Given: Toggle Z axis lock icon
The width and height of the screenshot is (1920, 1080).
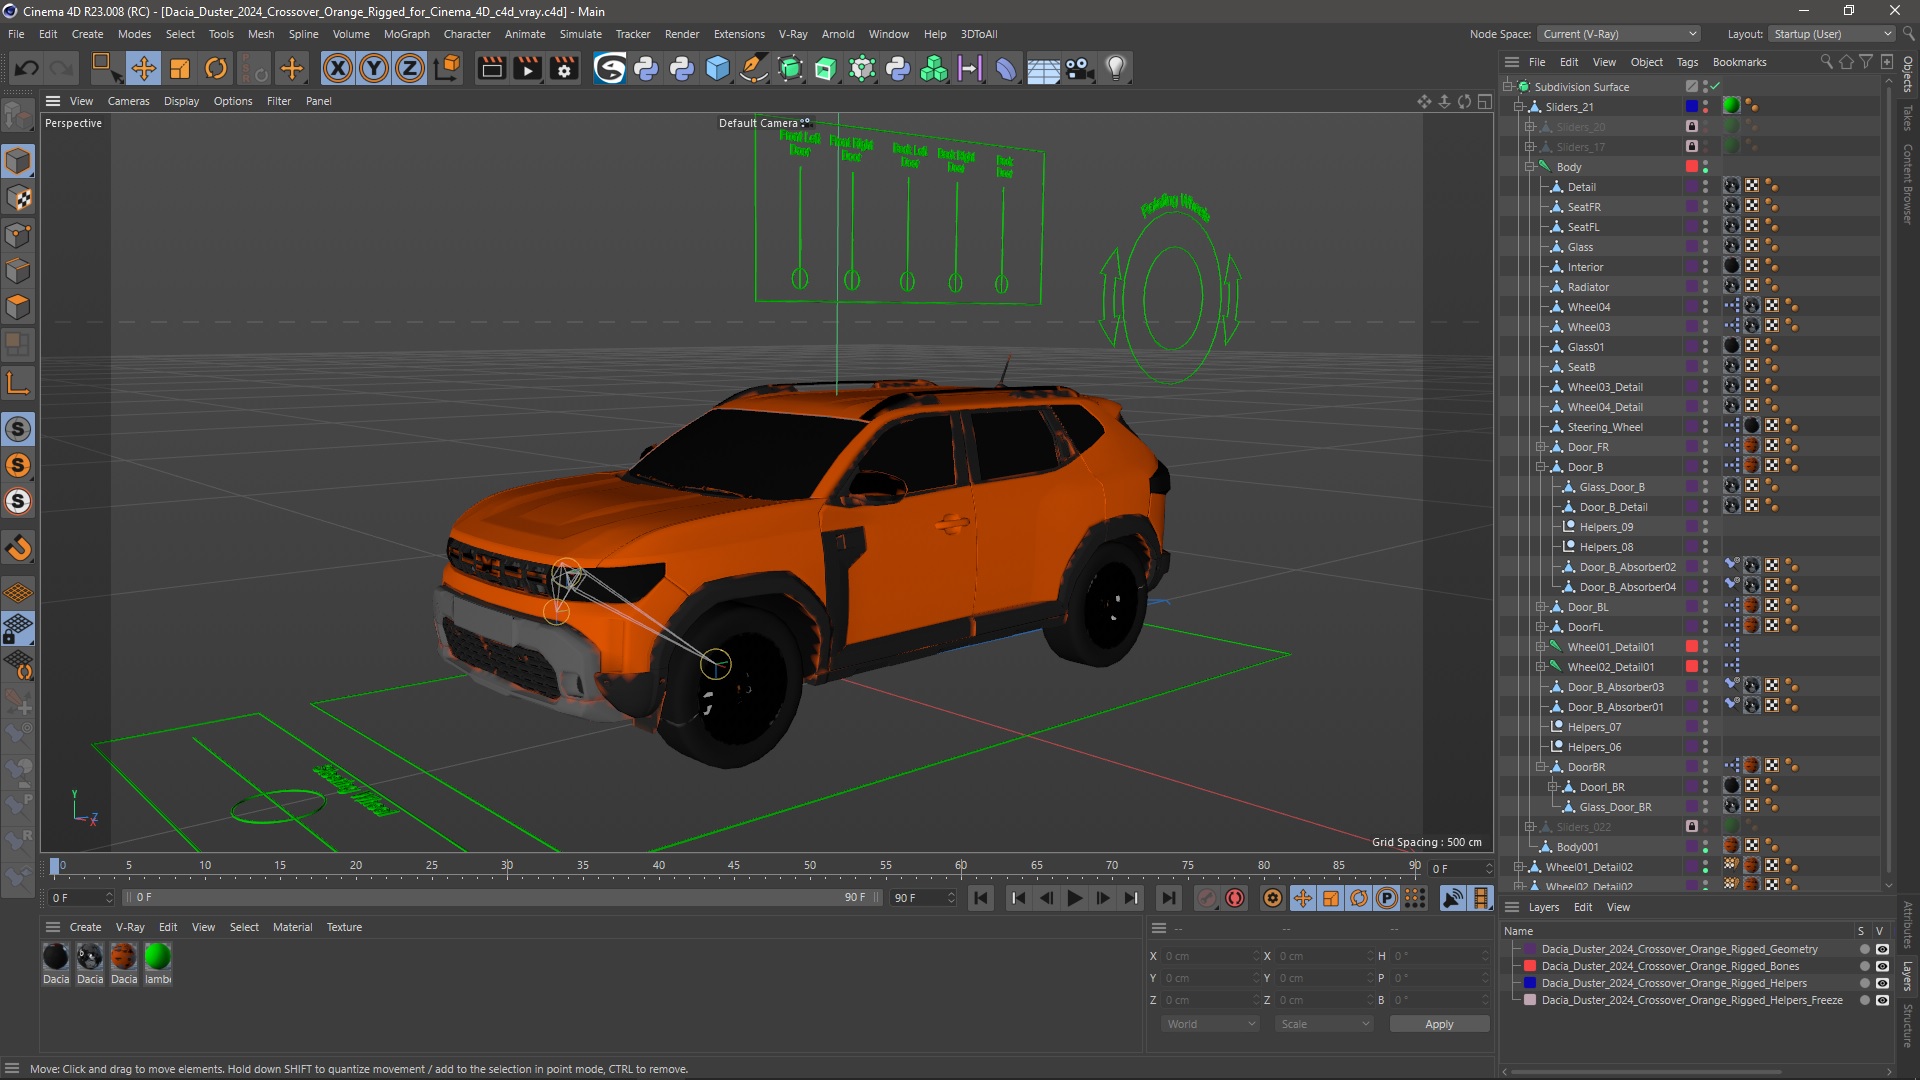Looking at the screenshot, I should [410, 68].
